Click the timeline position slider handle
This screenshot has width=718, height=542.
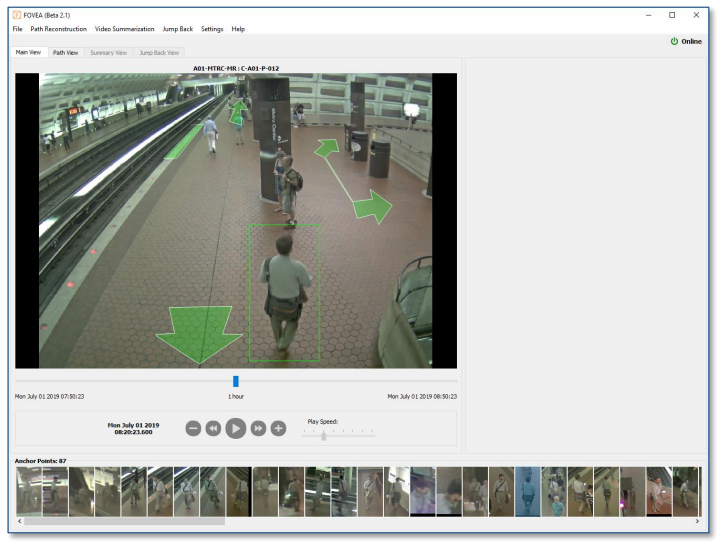pos(236,381)
